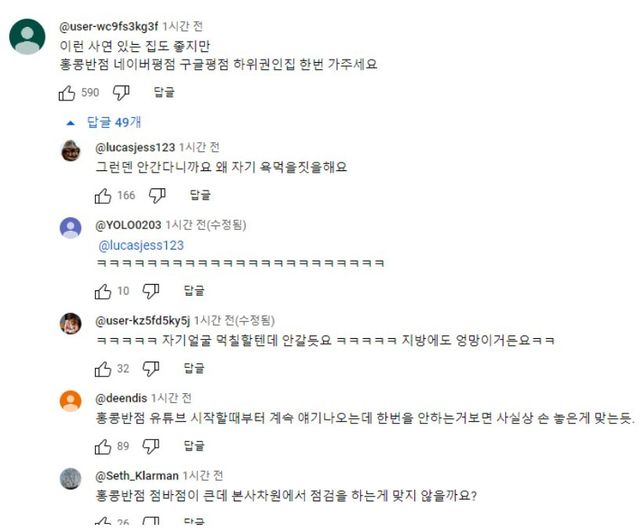This screenshot has height=532, width=640.
Task: Reply to the top comment via 답글
Action: [x=165, y=93]
